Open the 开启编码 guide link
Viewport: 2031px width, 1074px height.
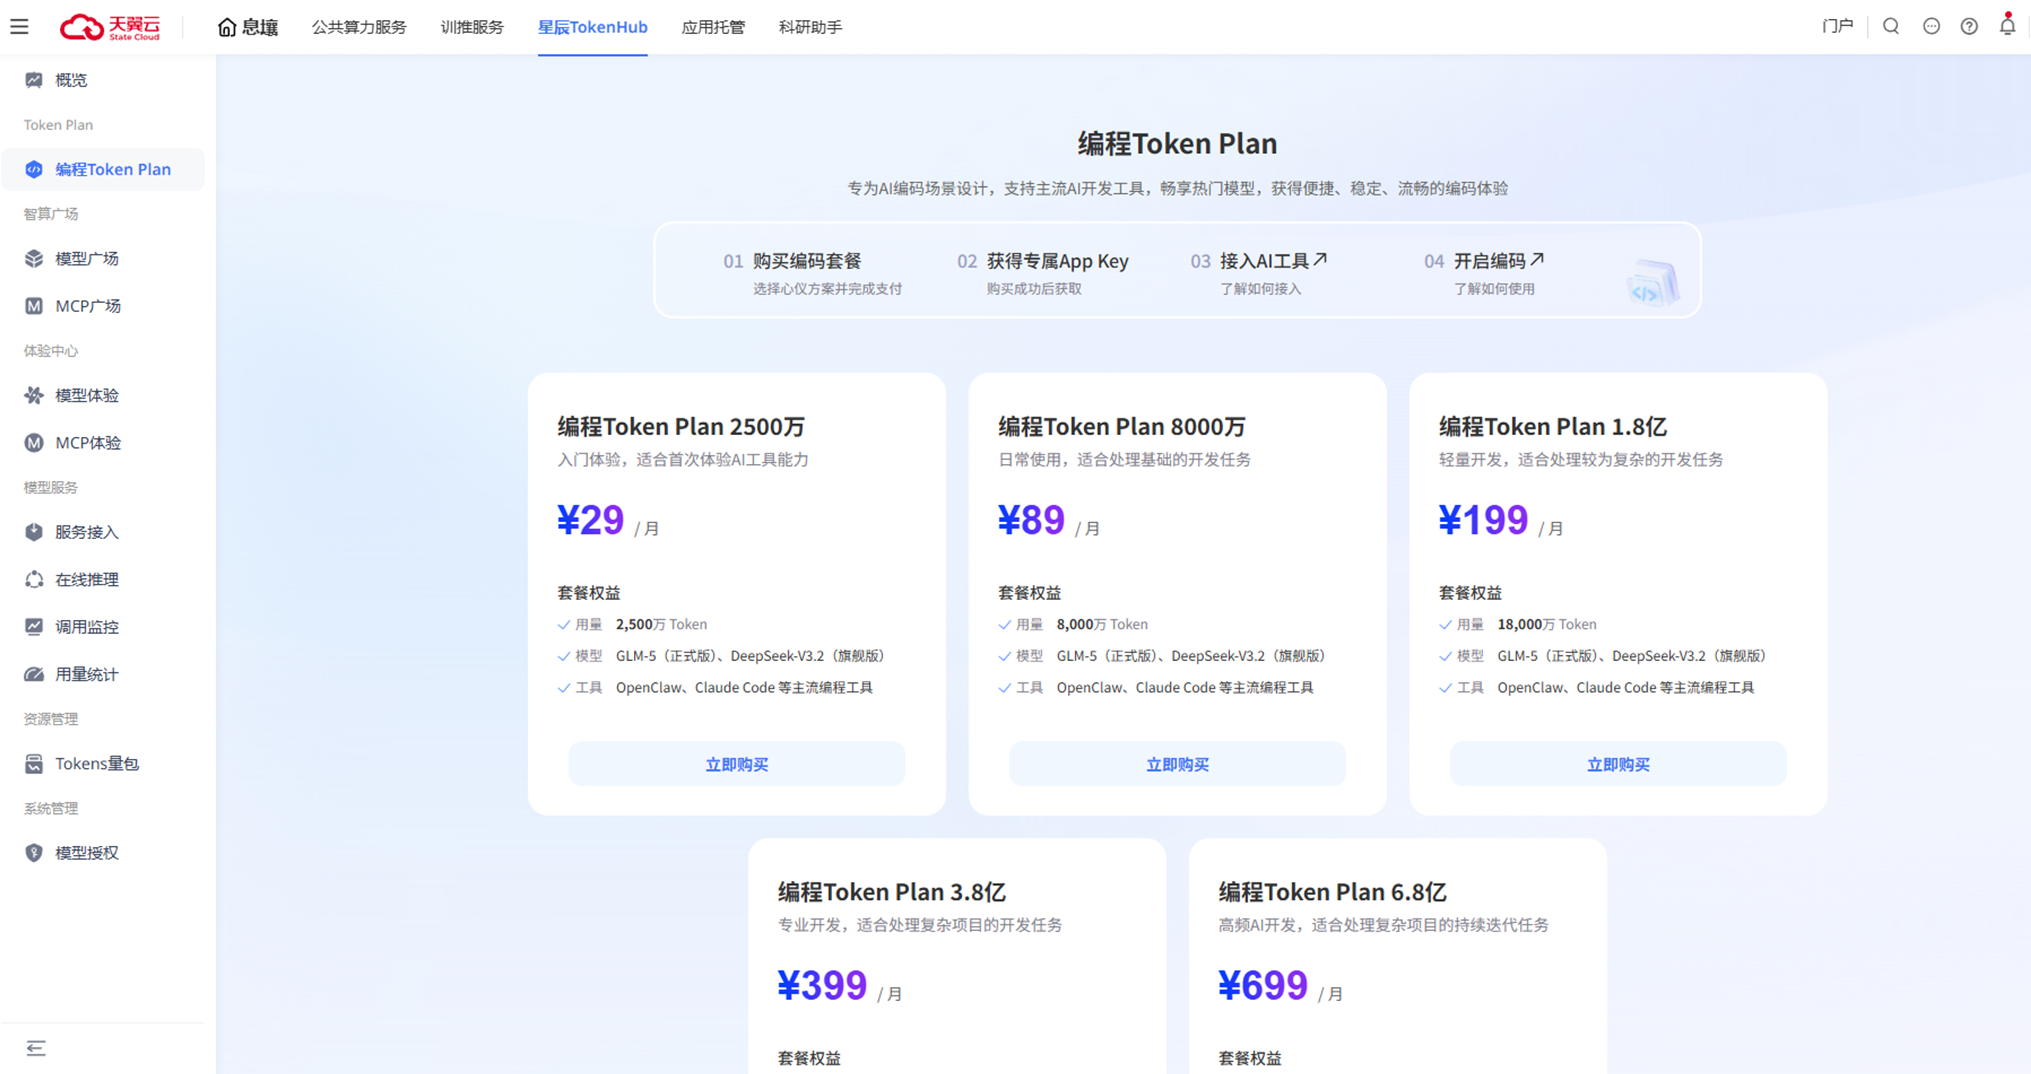pyautogui.click(x=1498, y=261)
